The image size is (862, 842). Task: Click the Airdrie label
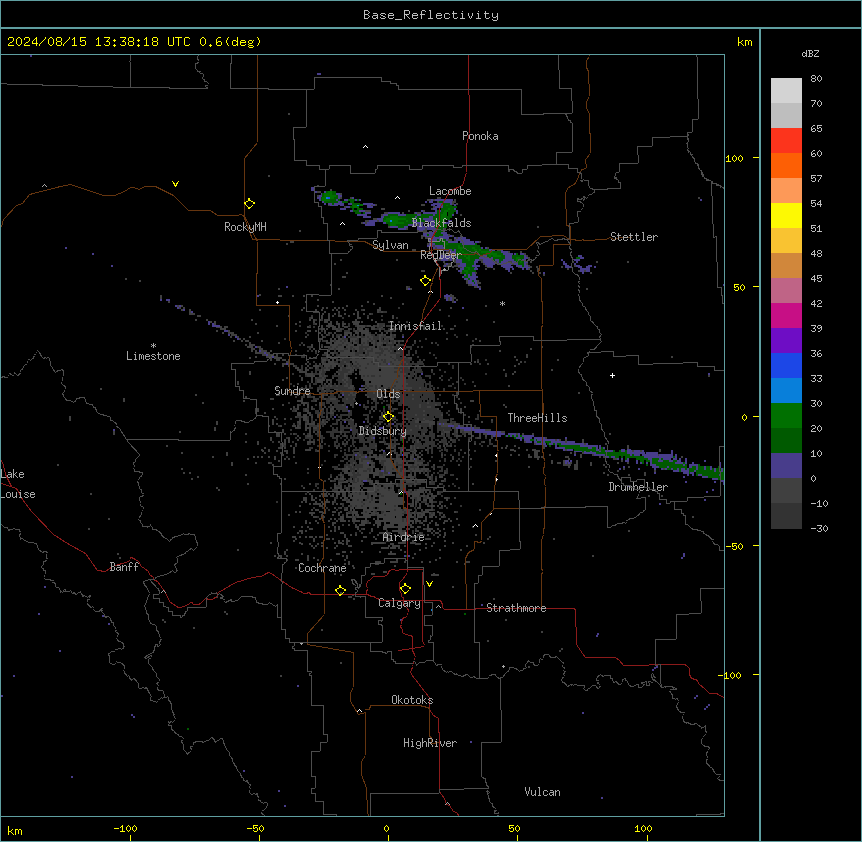404,537
